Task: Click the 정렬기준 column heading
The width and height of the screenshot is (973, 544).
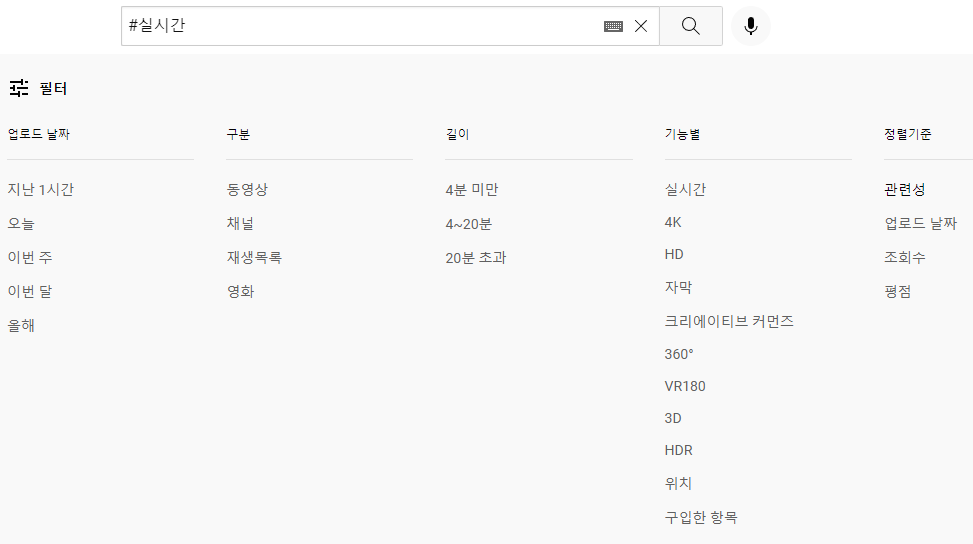Action: [x=908, y=134]
